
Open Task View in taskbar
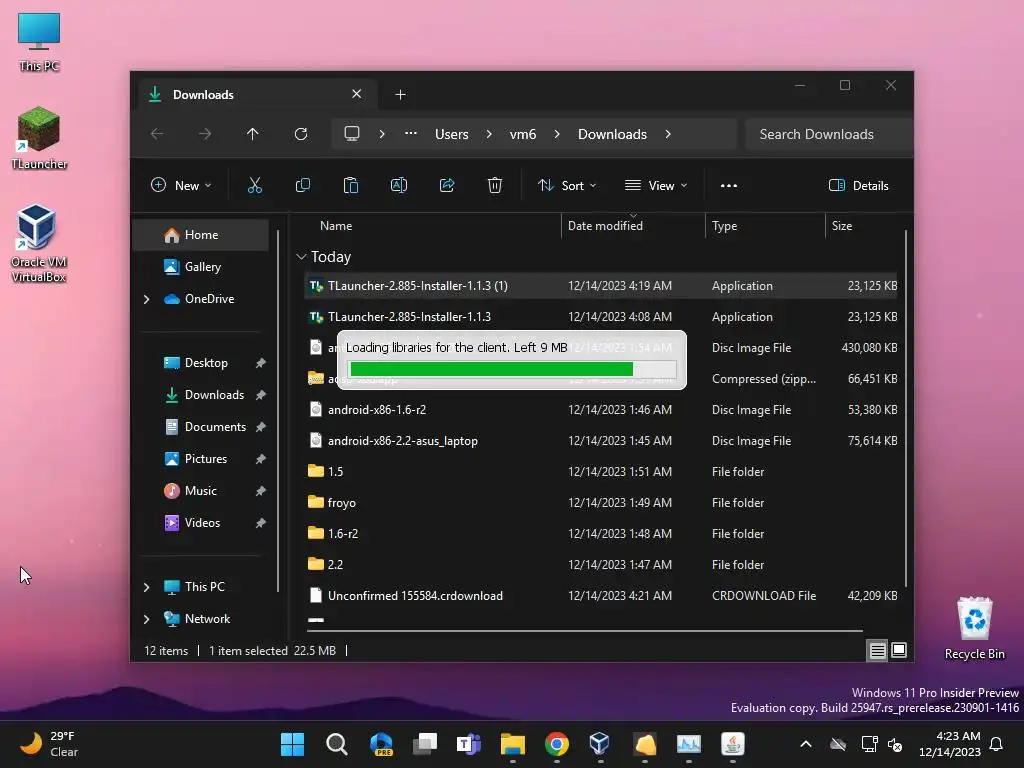(x=425, y=744)
